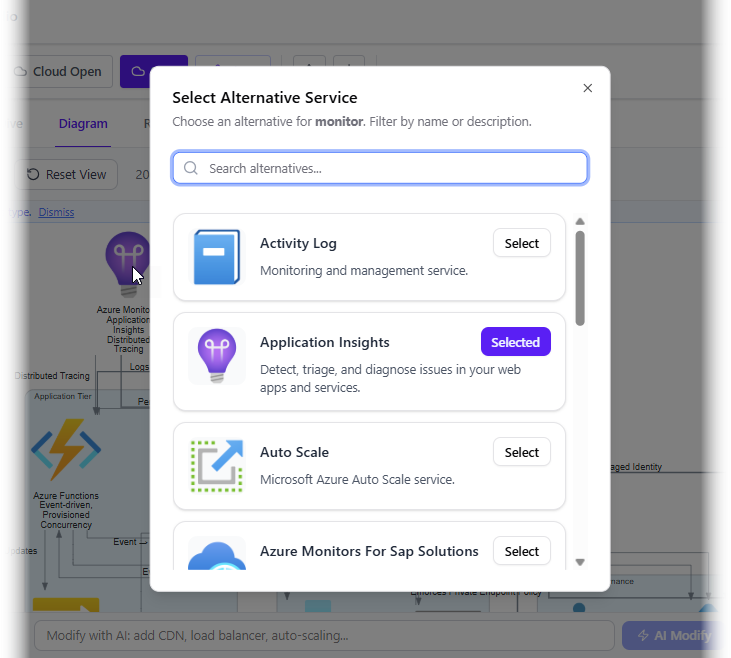Click the Auto Scale arrow icon
The height and width of the screenshot is (658, 731).
click(x=216, y=466)
